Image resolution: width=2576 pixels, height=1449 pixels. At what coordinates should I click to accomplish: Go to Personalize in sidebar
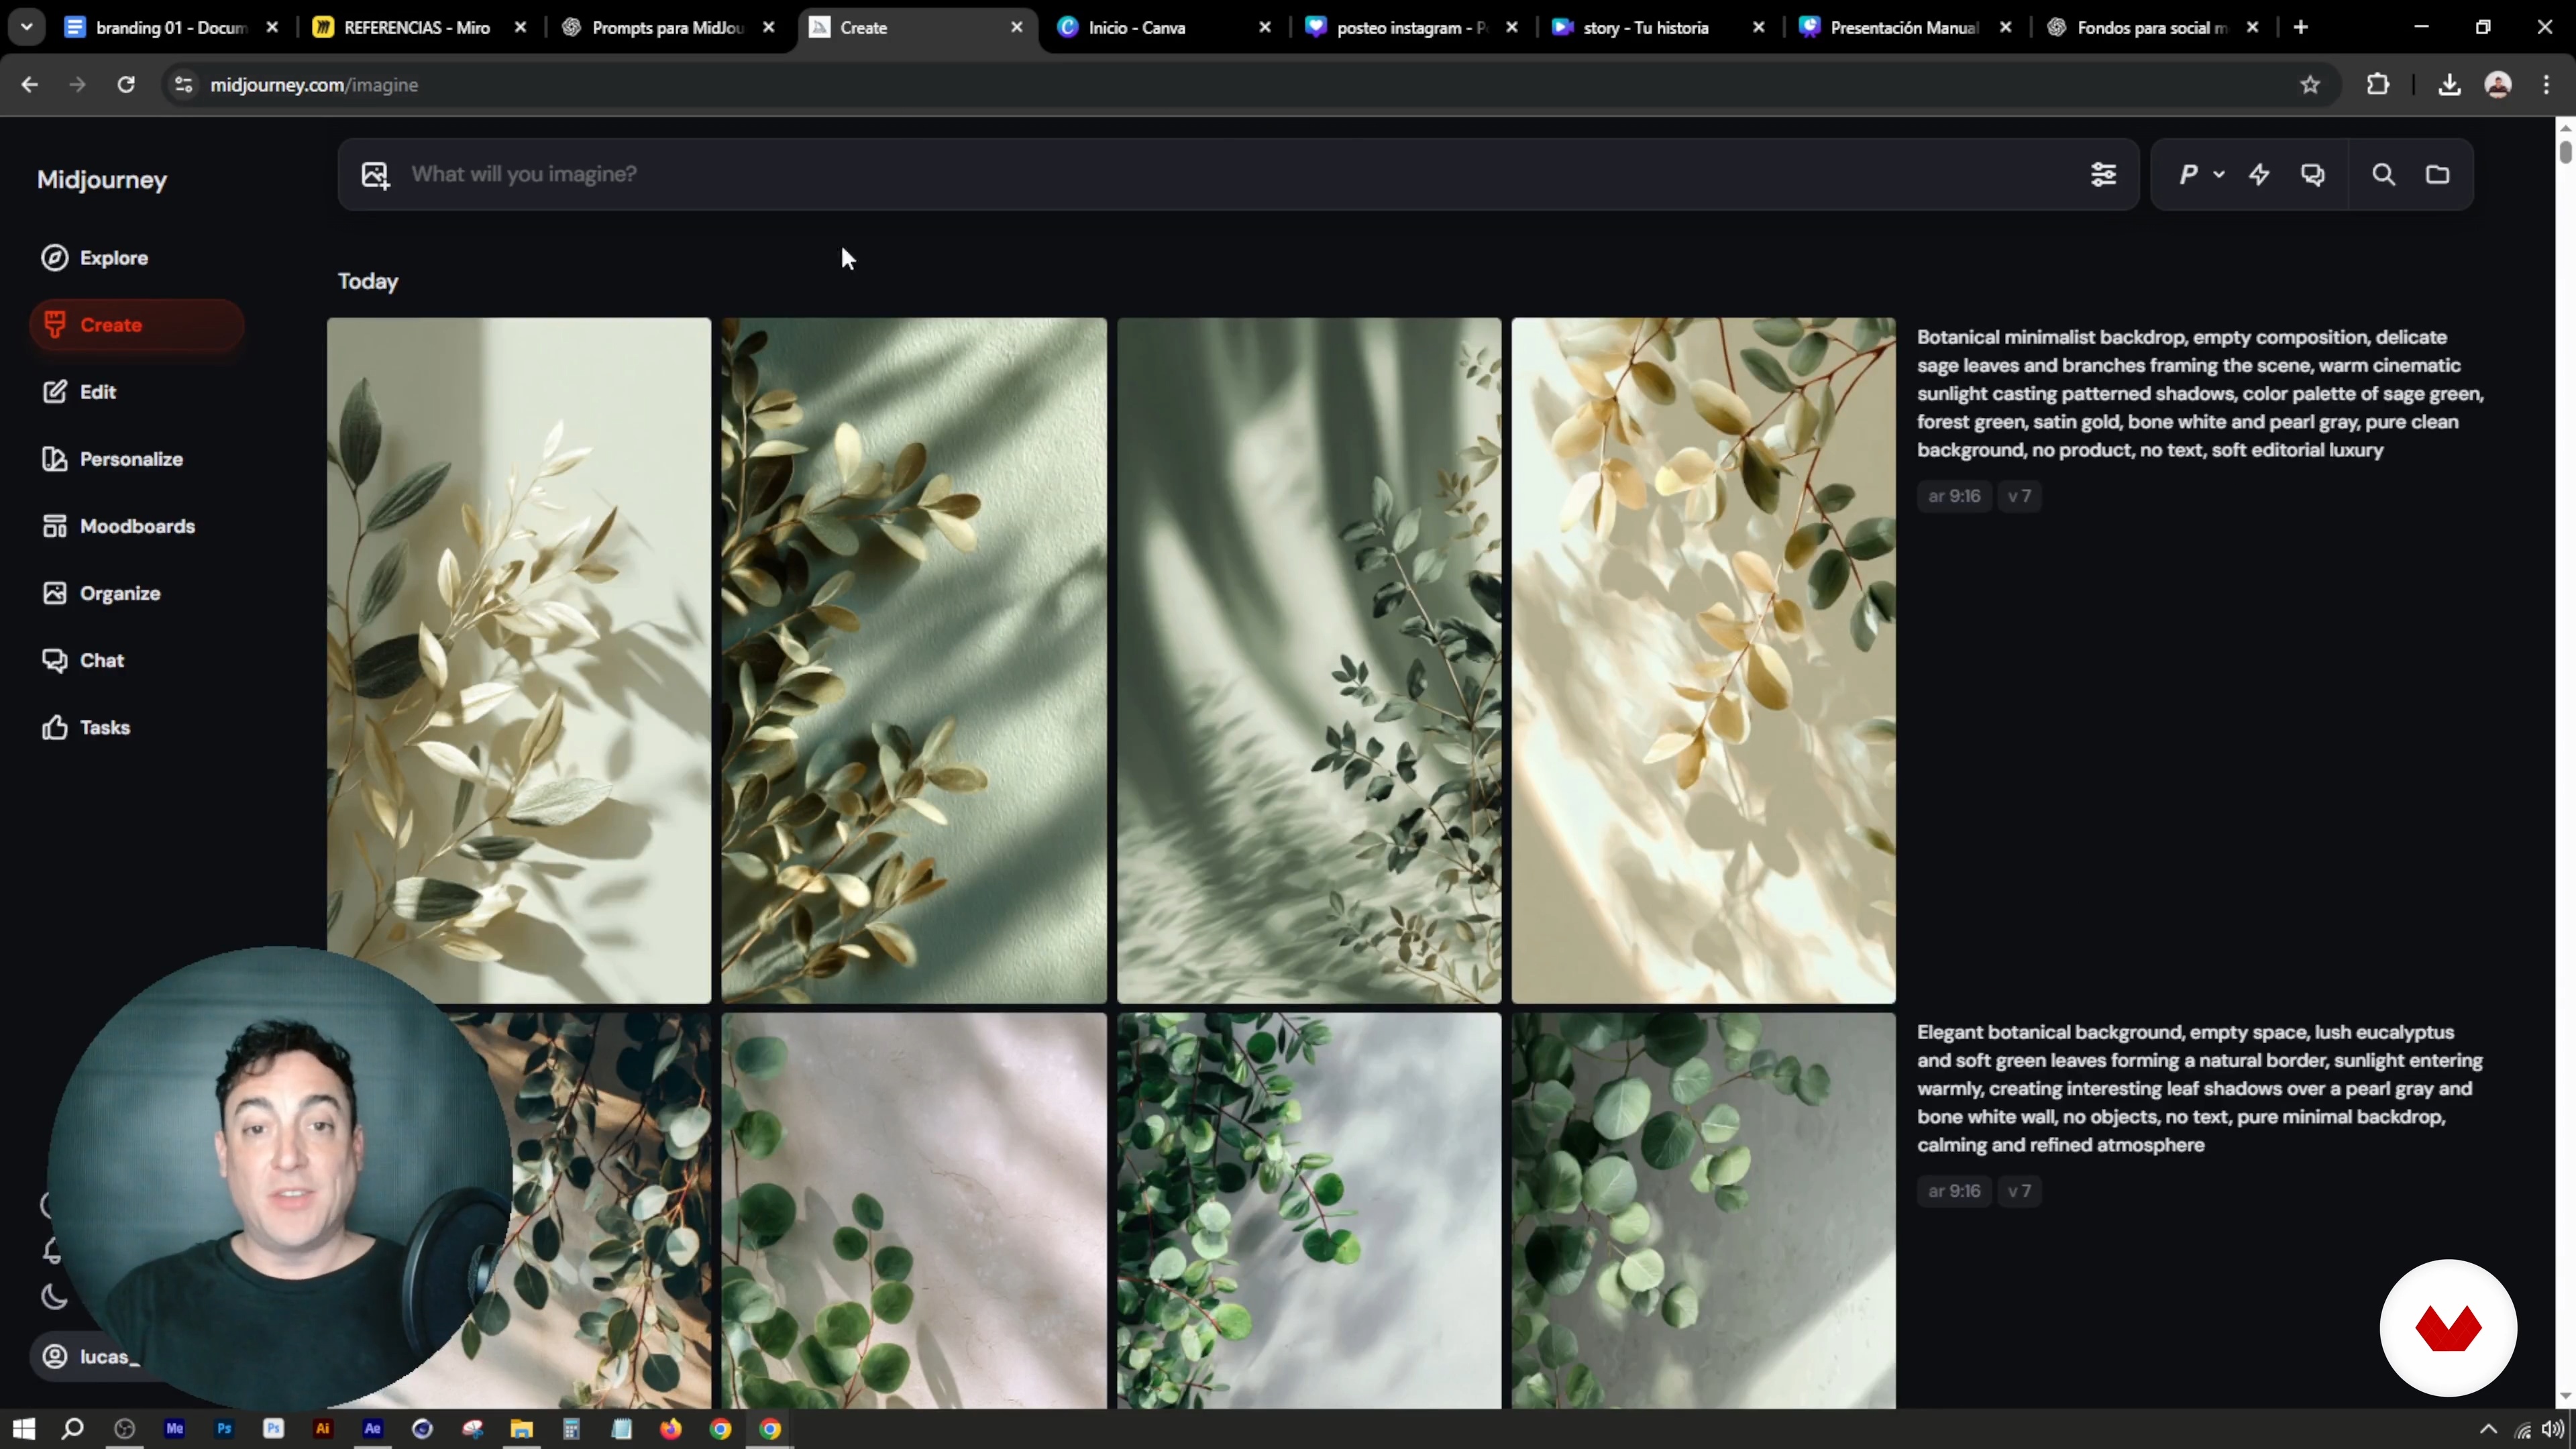pos(113,459)
